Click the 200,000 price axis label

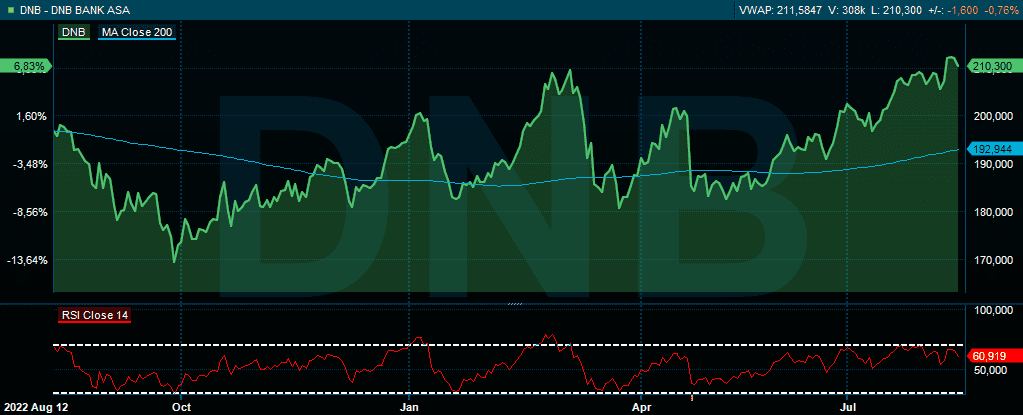point(992,116)
